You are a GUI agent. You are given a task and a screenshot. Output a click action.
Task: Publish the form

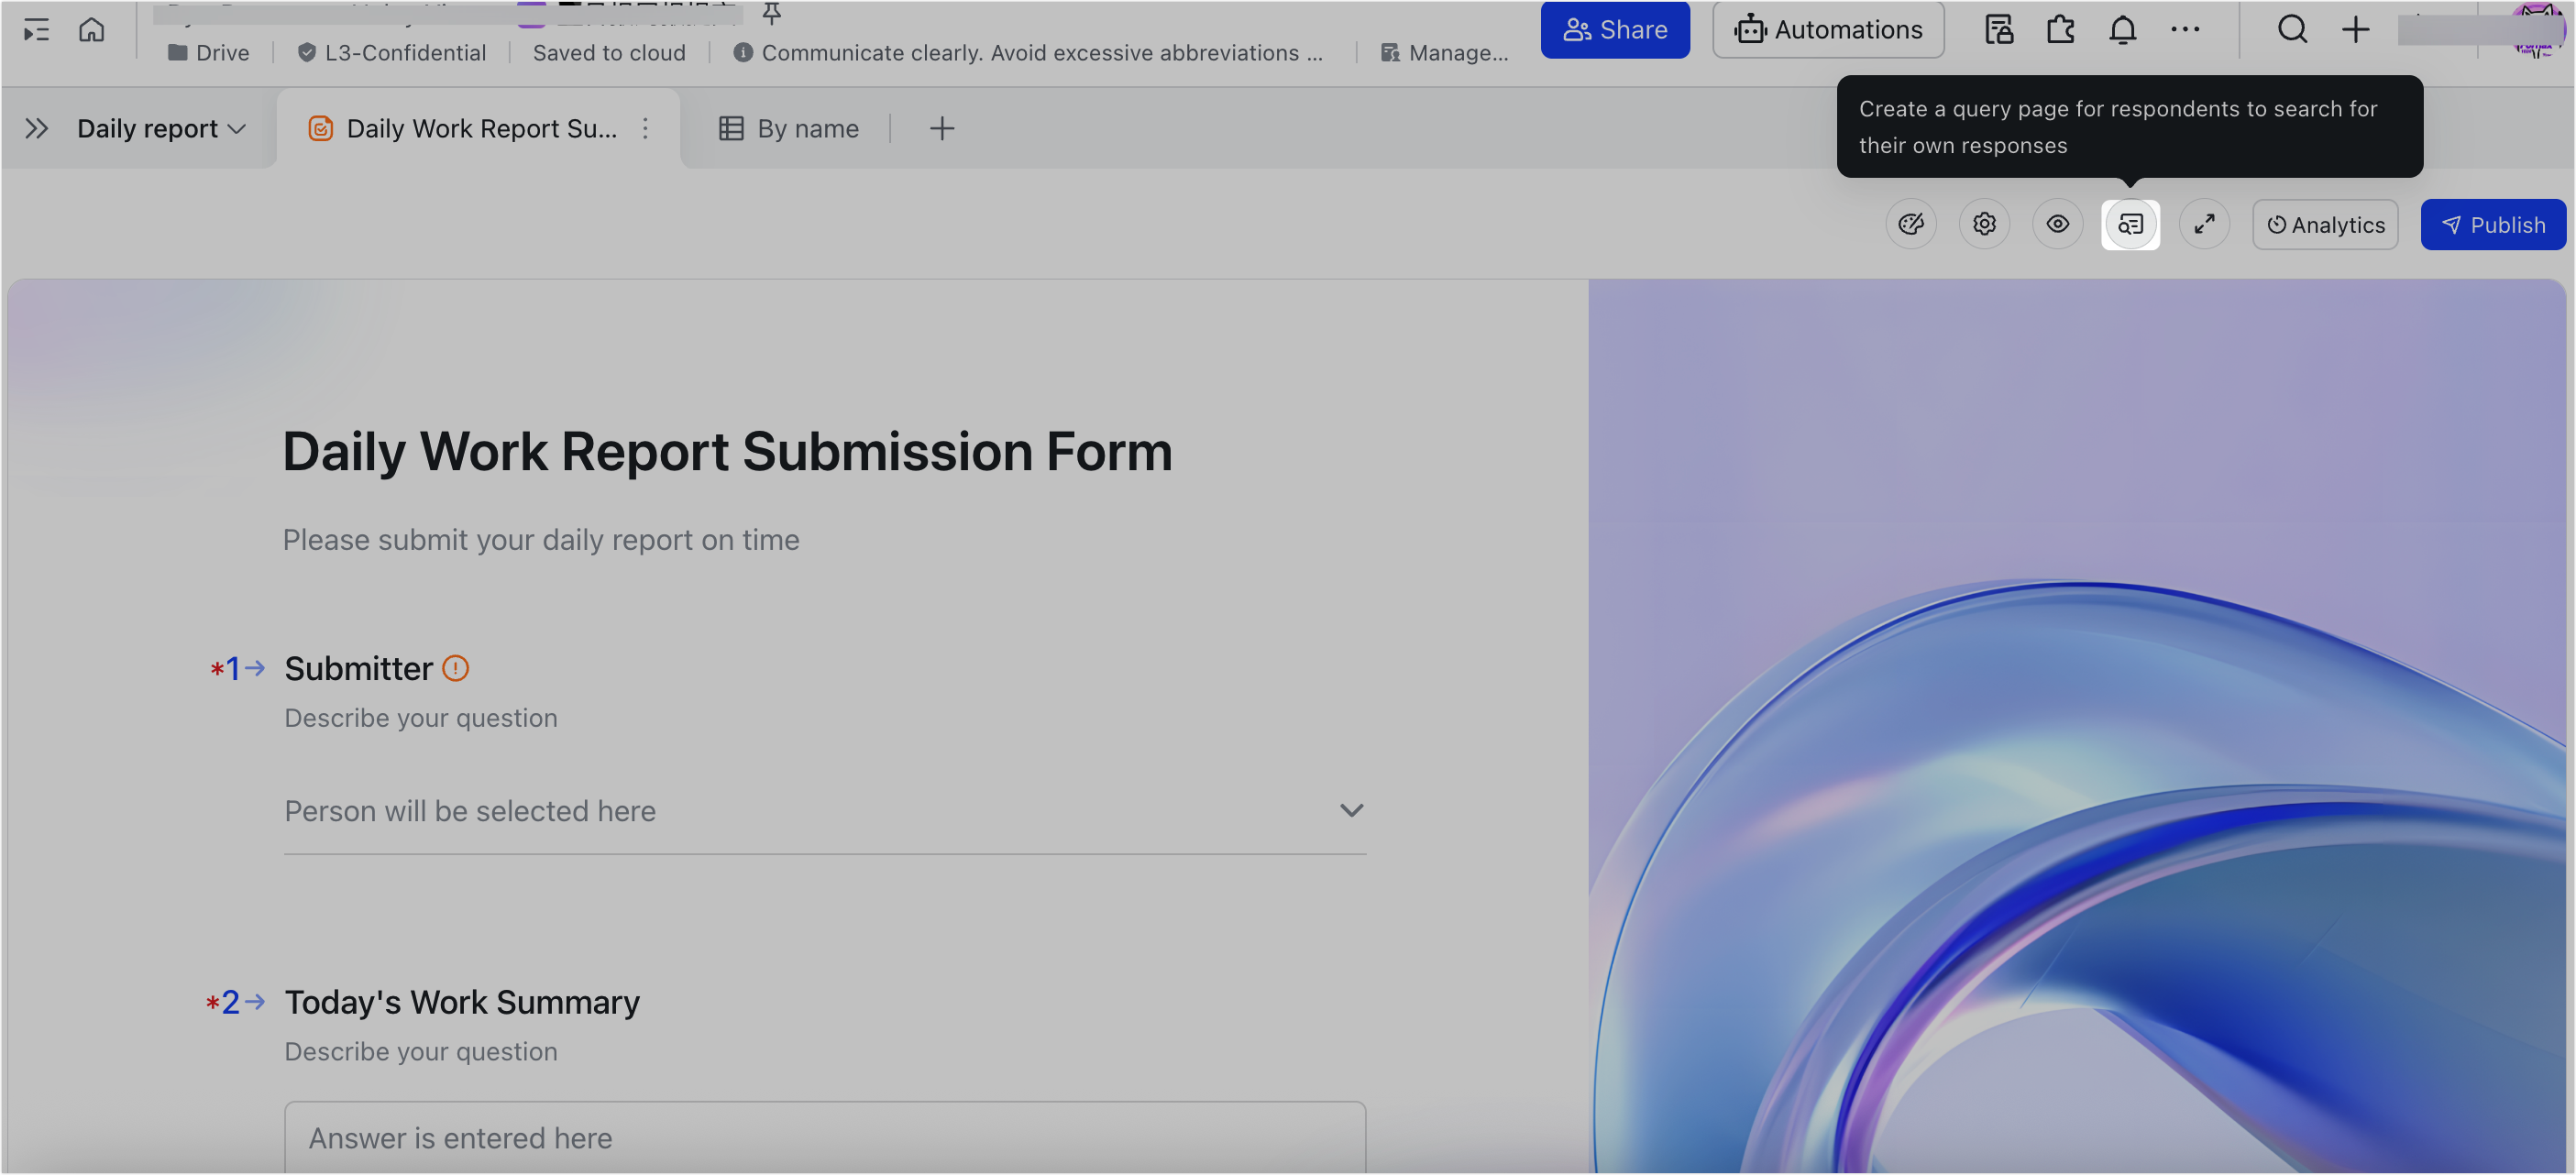tap(2493, 225)
